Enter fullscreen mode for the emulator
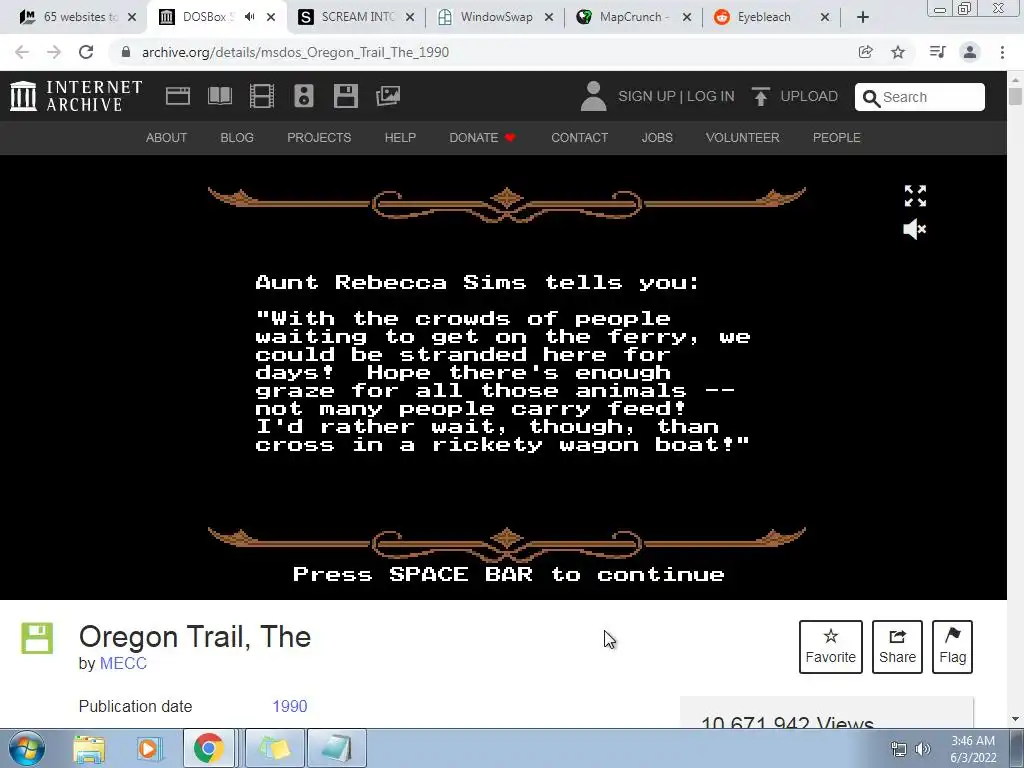The height and width of the screenshot is (768, 1024). pos(915,195)
